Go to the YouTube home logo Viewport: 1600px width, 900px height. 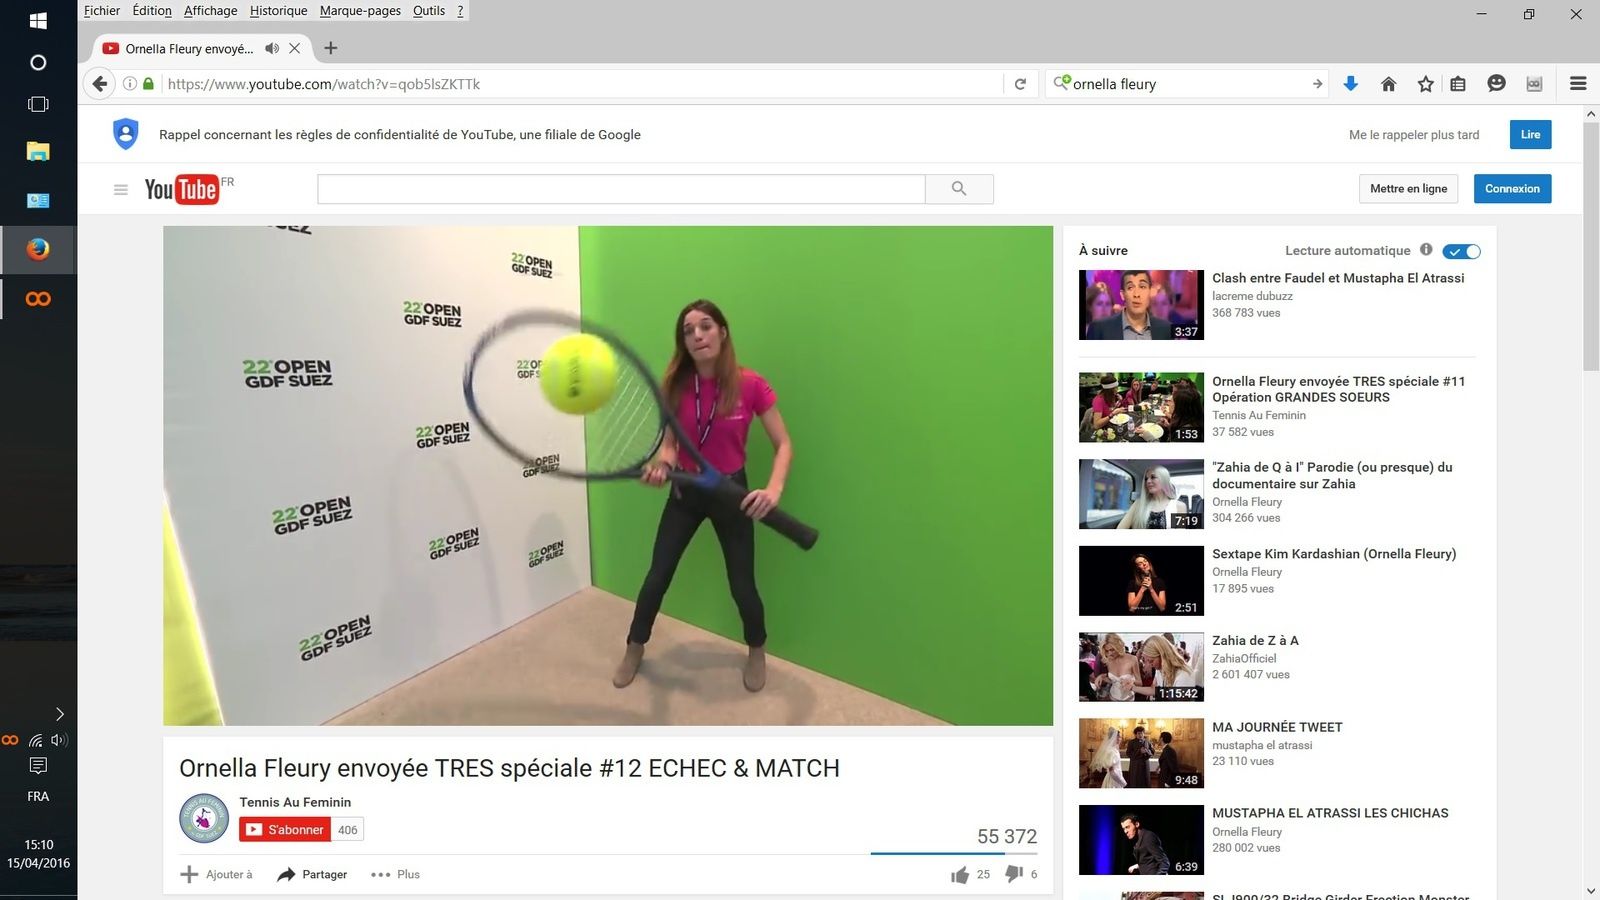pyautogui.click(x=181, y=189)
